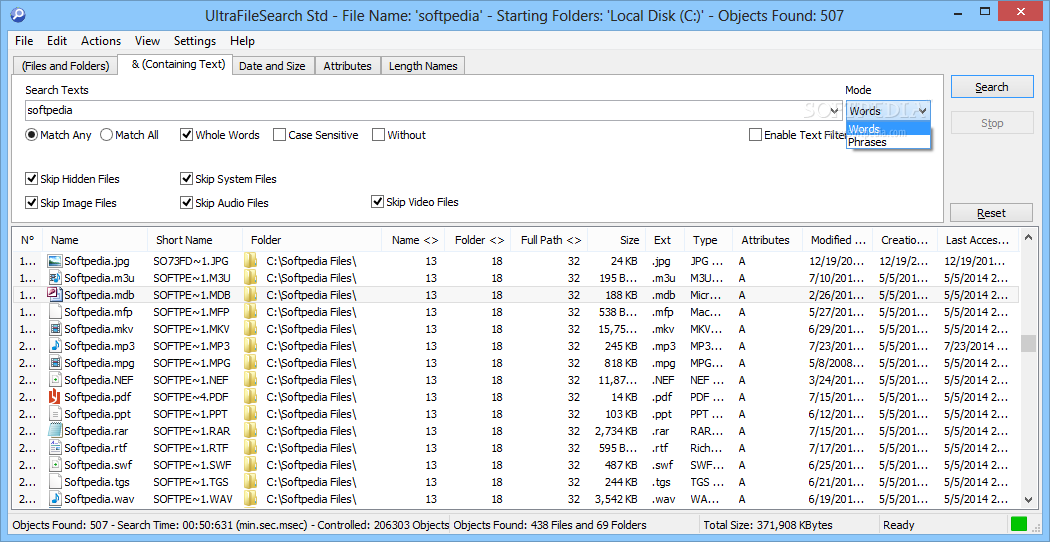Click the Softpedia.mdb Access file icon
The height and width of the screenshot is (542, 1050).
click(55, 294)
